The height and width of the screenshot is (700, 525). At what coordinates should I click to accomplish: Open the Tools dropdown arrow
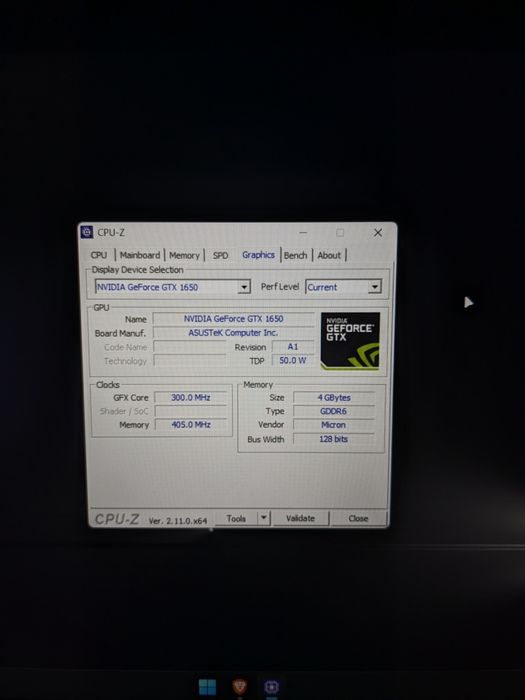pyautogui.click(x=263, y=518)
